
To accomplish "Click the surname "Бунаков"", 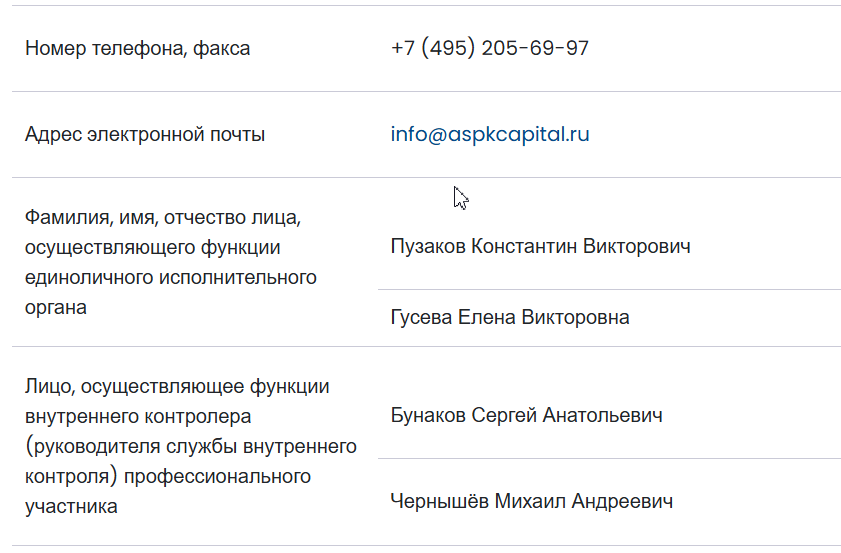I will [427, 415].
